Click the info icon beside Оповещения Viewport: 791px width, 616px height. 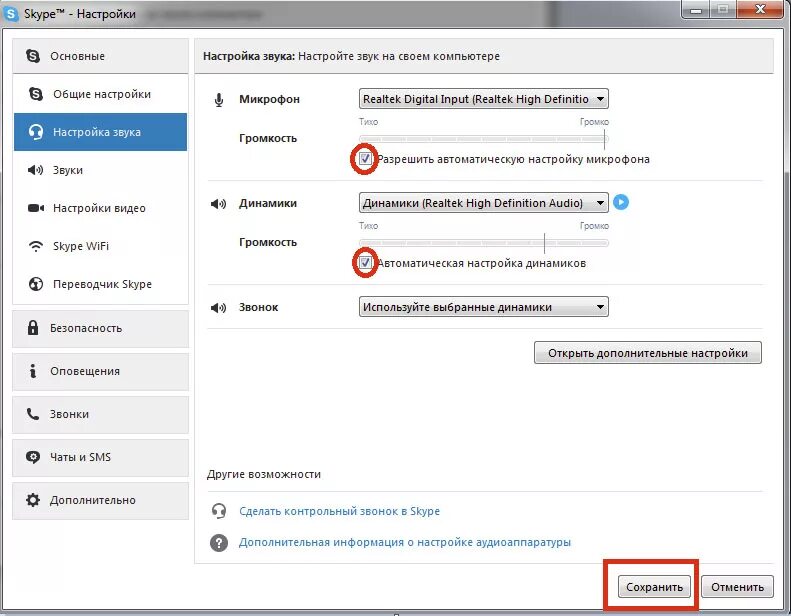click(x=33, y=371)
